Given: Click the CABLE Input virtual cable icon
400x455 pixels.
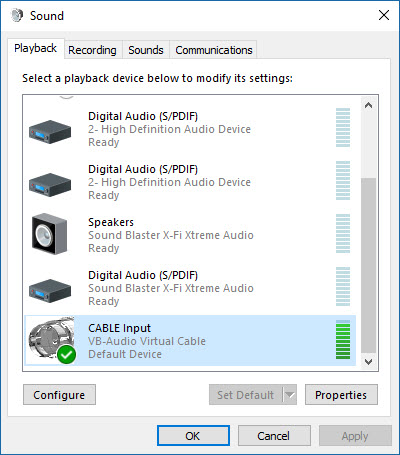Looking at the screenshot, I should (x=51, y=338).
